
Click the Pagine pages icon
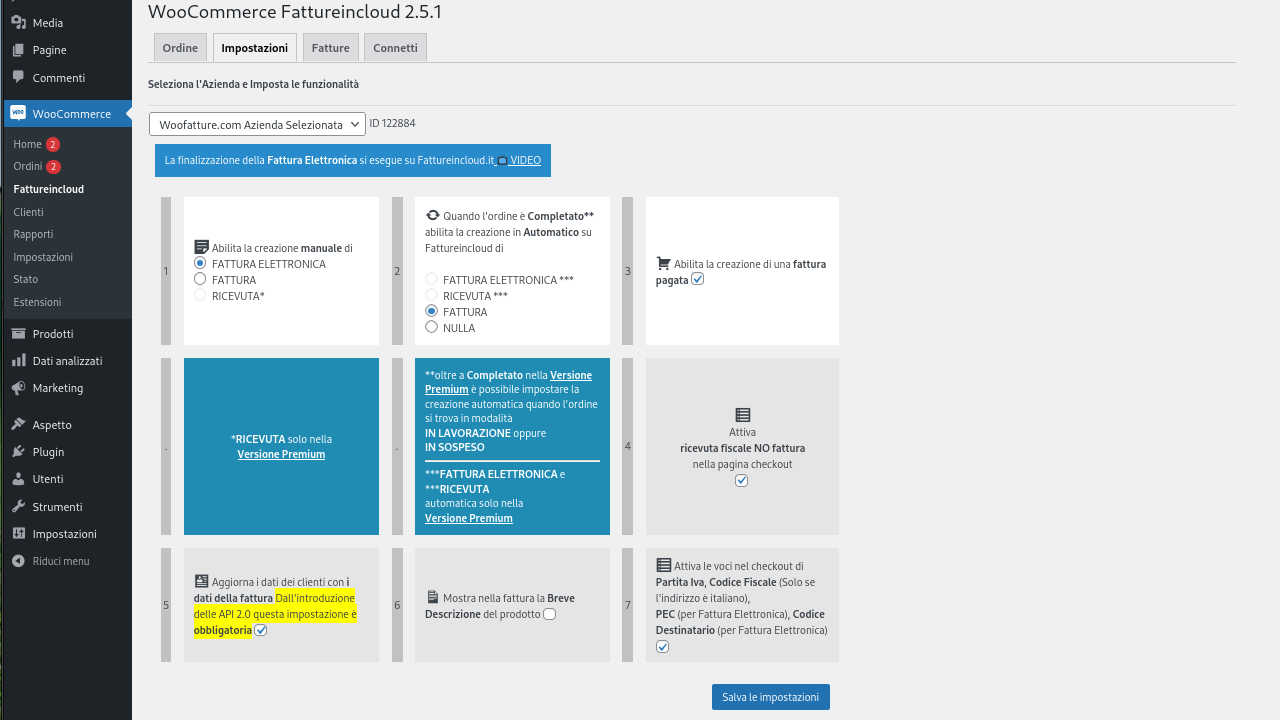click(18, 50)
